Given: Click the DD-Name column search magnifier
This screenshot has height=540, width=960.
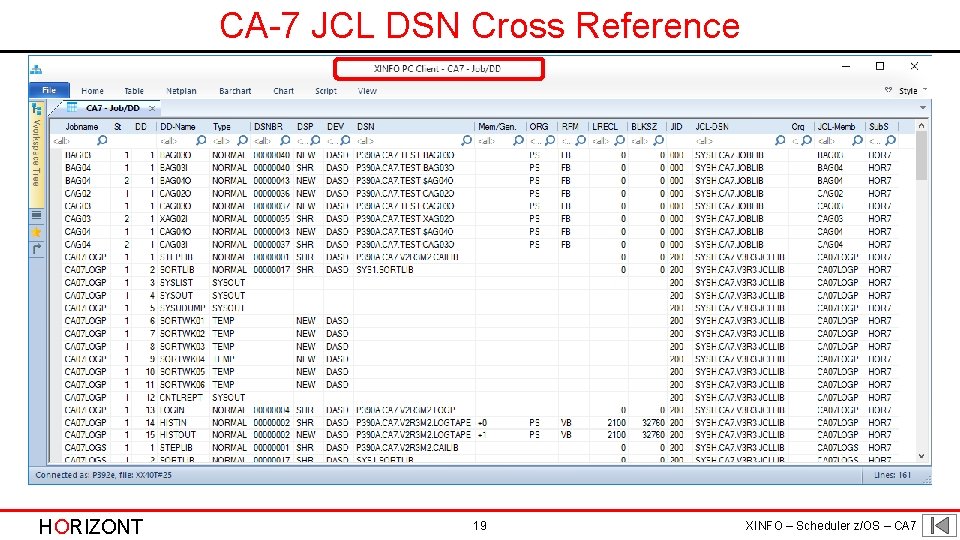Looking at the screenshot, I should pos(201,141).
